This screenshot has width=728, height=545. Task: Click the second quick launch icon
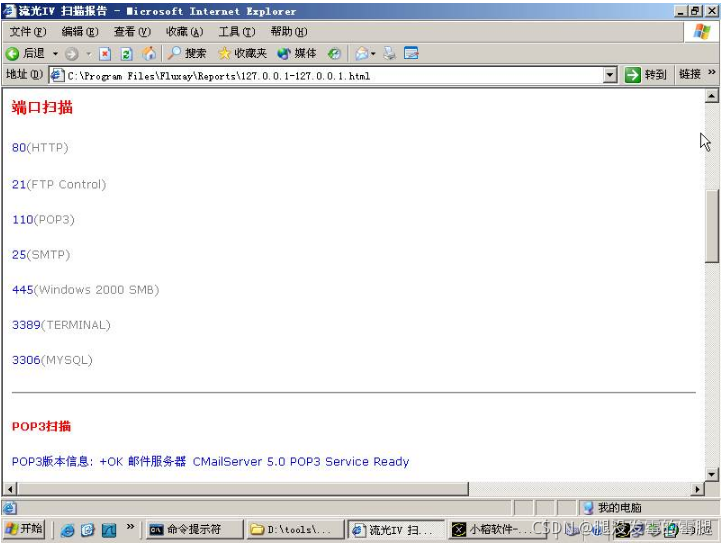pyautogui.click(x=88, y=530)
